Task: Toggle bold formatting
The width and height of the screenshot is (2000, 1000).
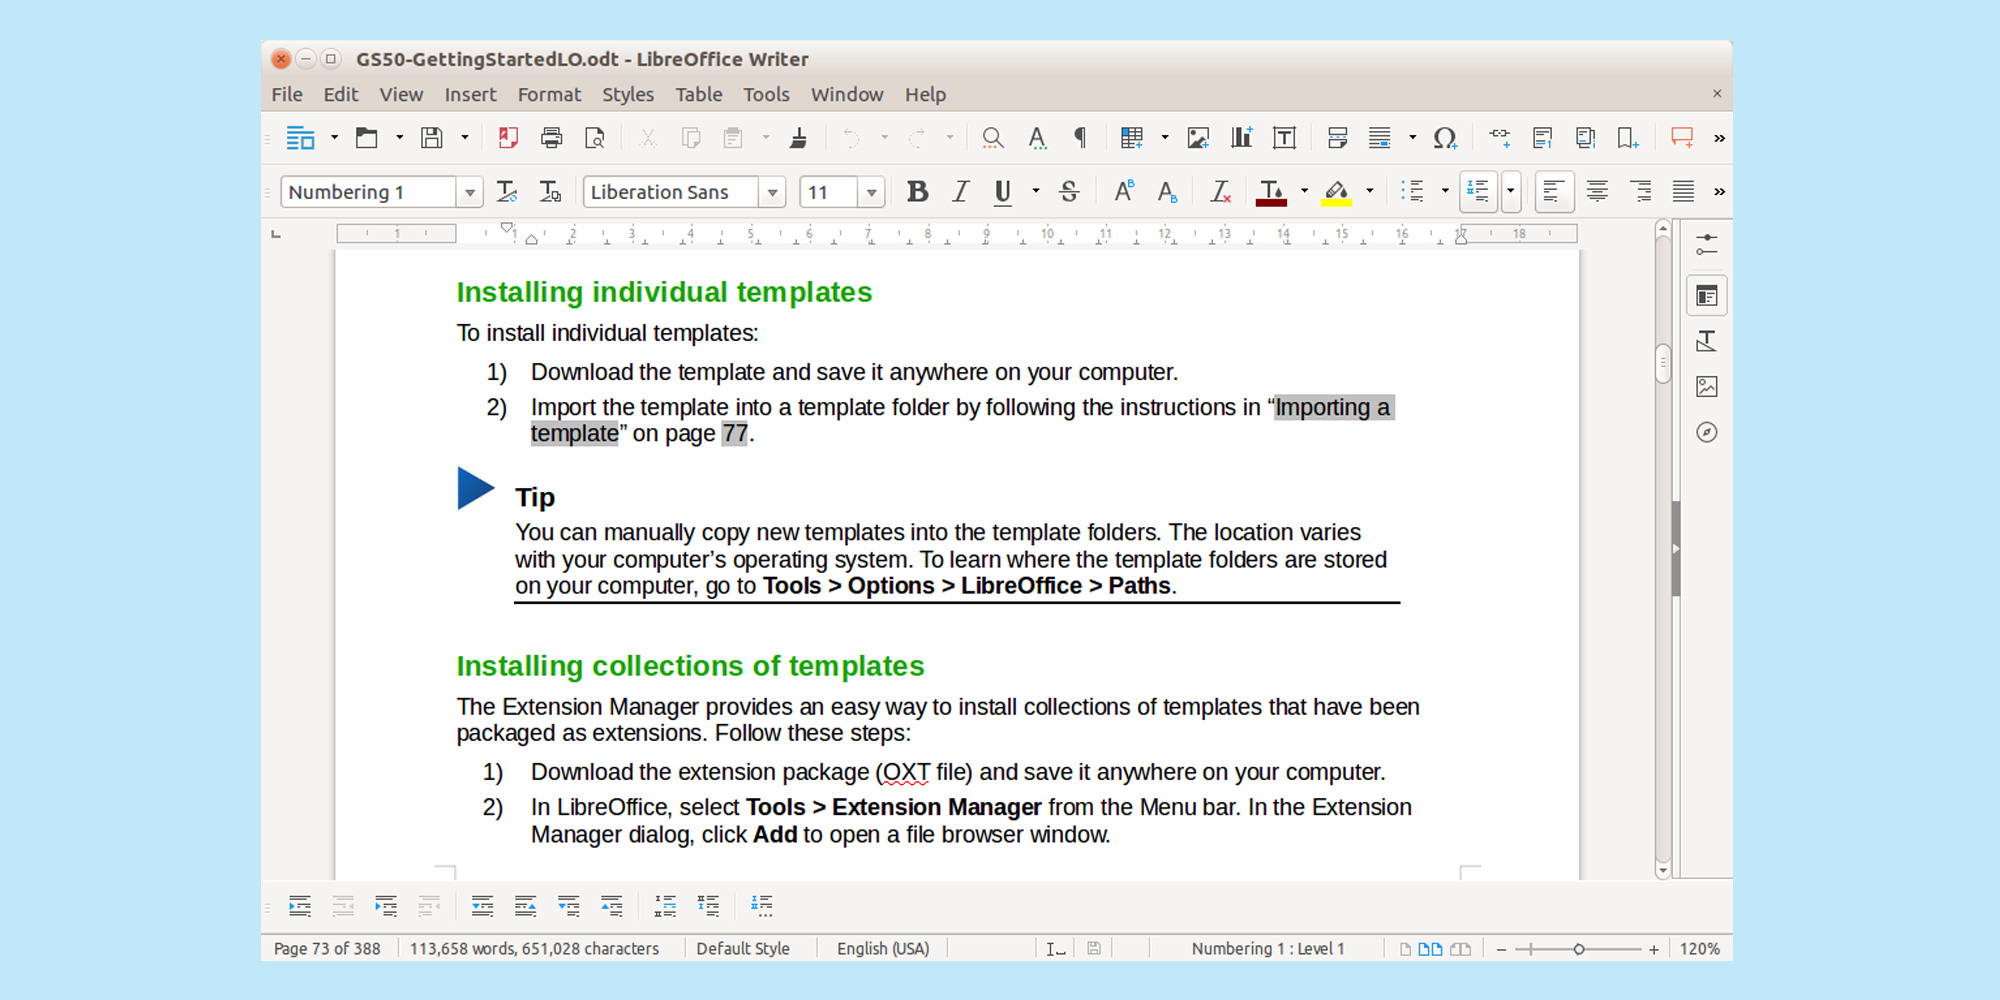Action: [x=917, y=191]
